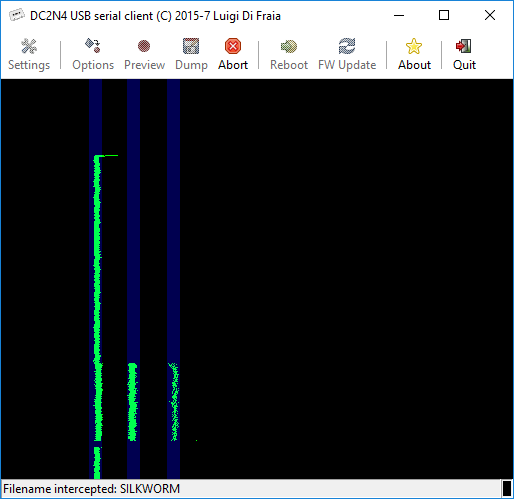Open the About star icon
The image size is (514, 499).
[x=414, y=54]
